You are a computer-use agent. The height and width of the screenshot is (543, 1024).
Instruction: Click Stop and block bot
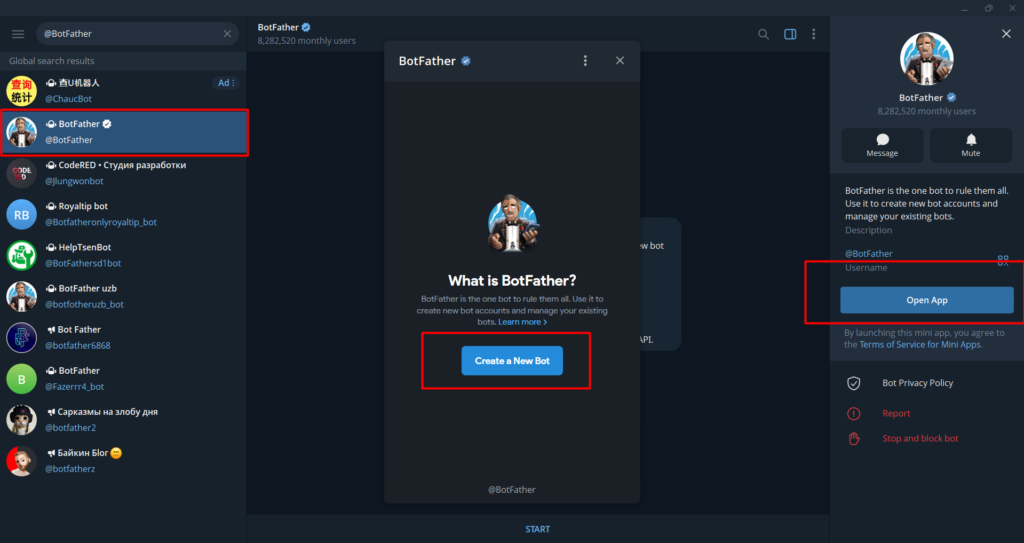920,438
